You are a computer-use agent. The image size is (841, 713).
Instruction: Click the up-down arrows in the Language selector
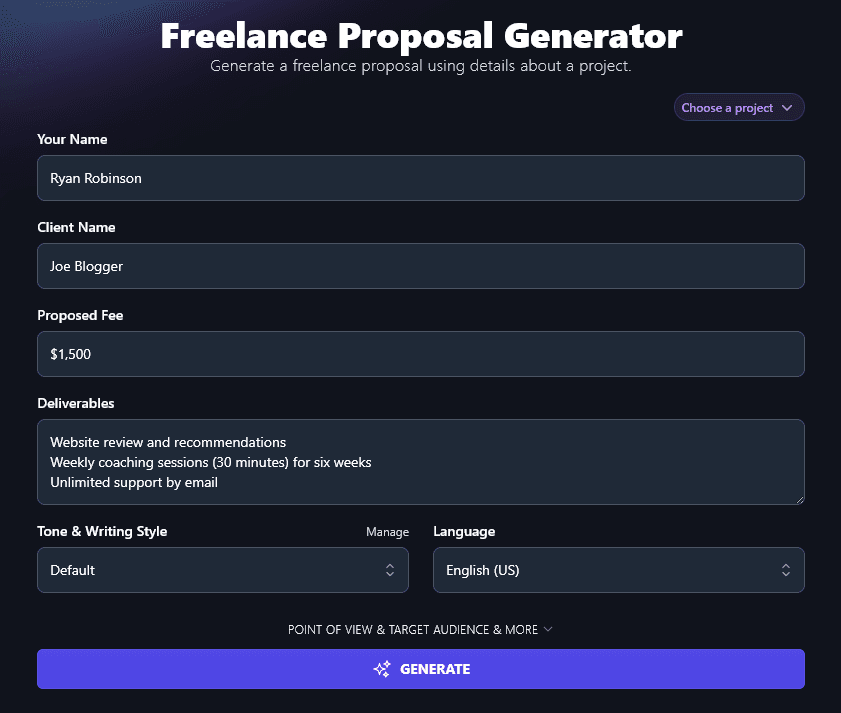pos(787,570)
